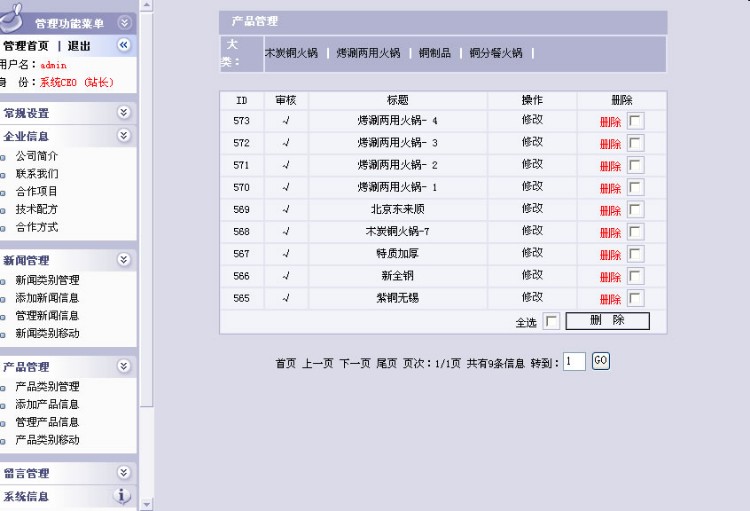Viewport: 750px width, 511px height.
Task: Open 公司简介 menu item
Action: pos(37,156)
